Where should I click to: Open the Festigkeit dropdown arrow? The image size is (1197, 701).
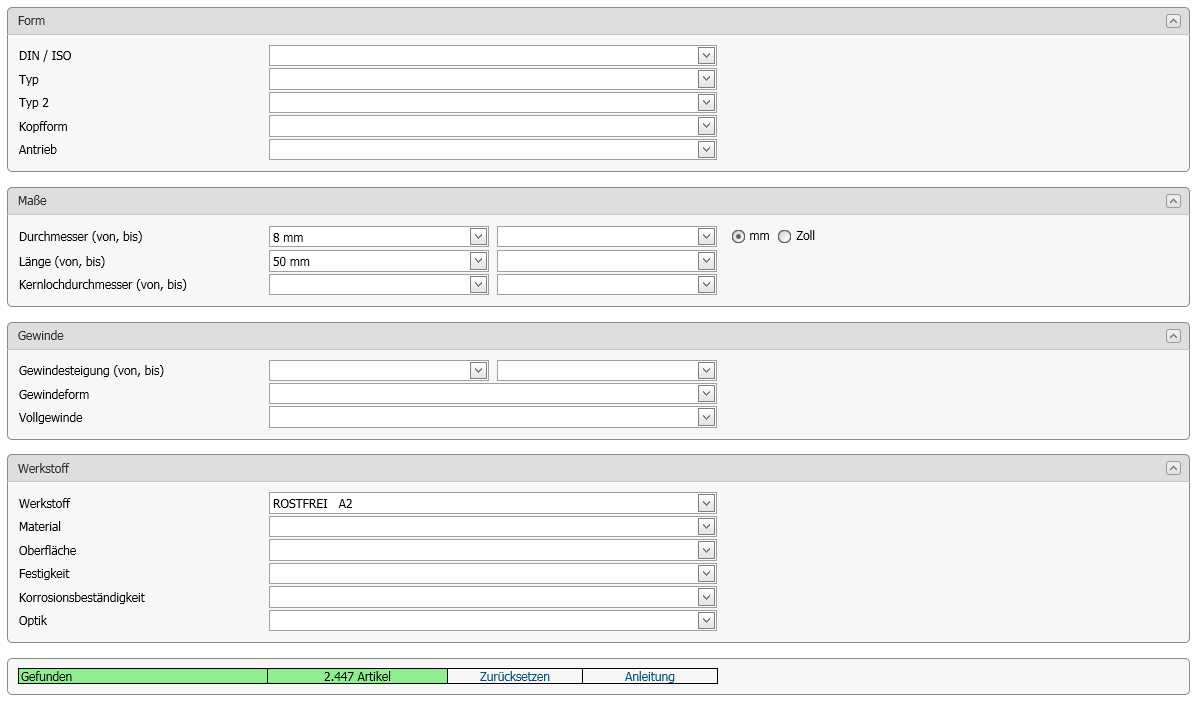tap(706, 573)
